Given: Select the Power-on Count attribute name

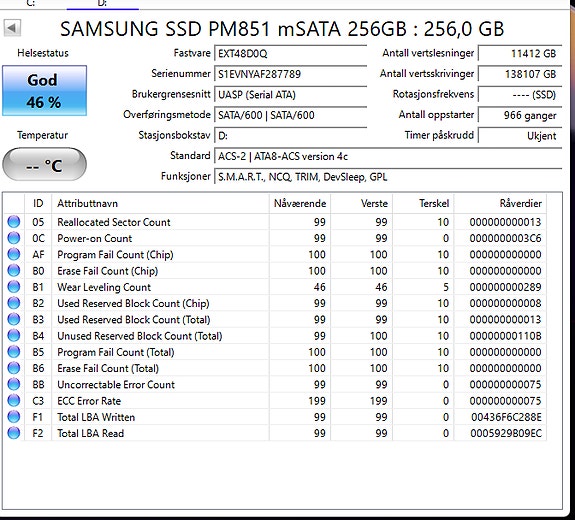Looking at the screenshot, I should (x=94, y=238).
